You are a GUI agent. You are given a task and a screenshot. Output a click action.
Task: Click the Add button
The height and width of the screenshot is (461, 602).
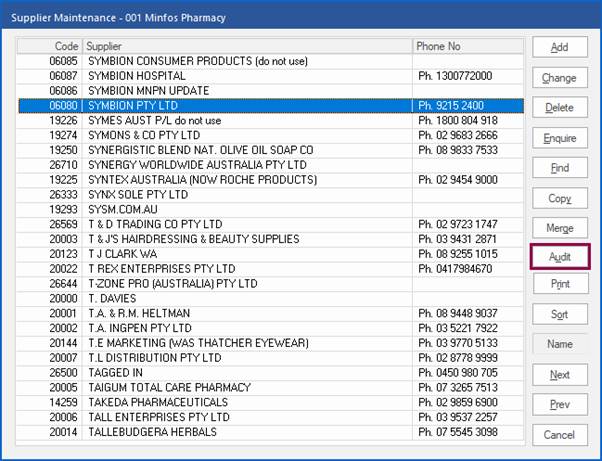point(560,47)
